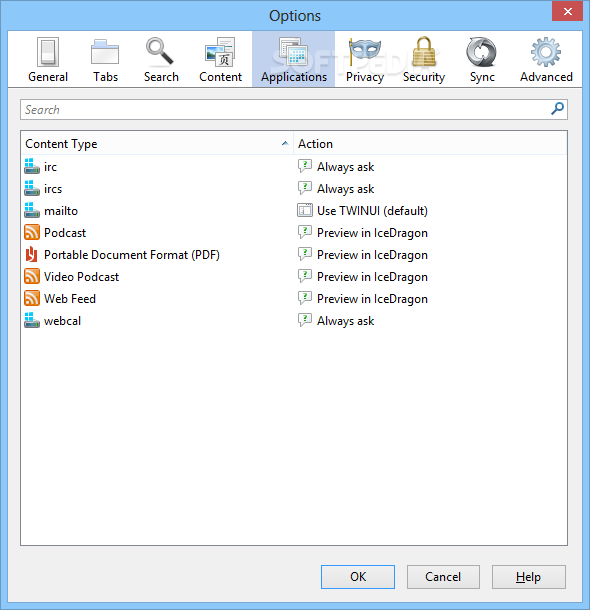590x610 pixels.
Task: Select the ircs content type row
Action: click(x=294, y=189)
